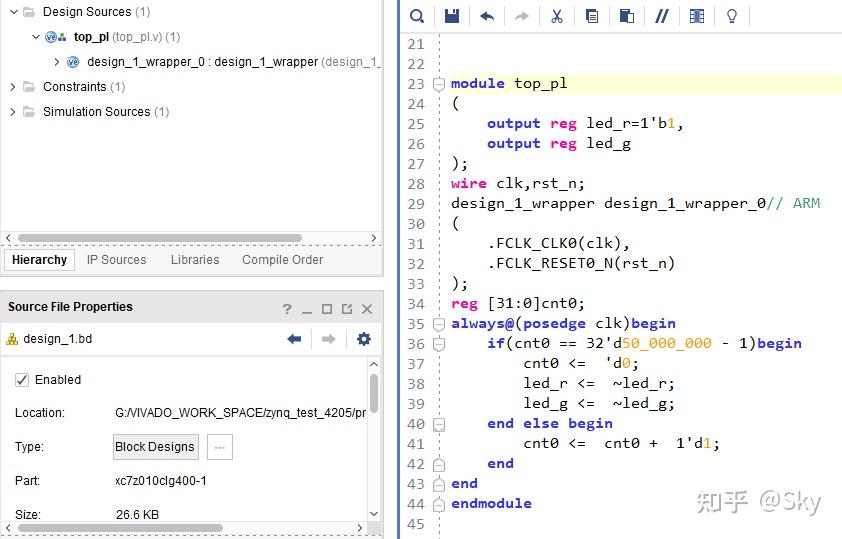This screenshot has width=842, height=539.
Task: Close the Source File Properties panel
Action: pyautogui.click(x=367, y=309)
